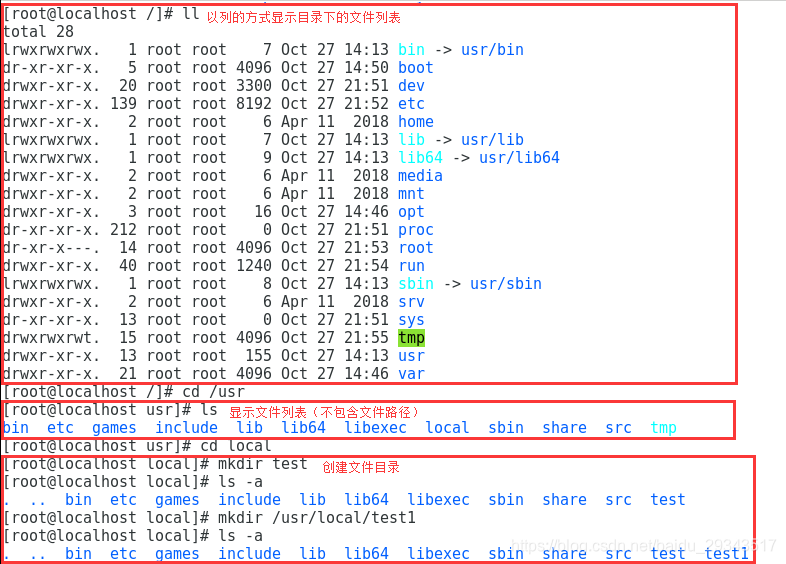This screenshot has width=786, height=564.
Task: Select 'lib64' in the ll listing
Action: coord(420,158)
